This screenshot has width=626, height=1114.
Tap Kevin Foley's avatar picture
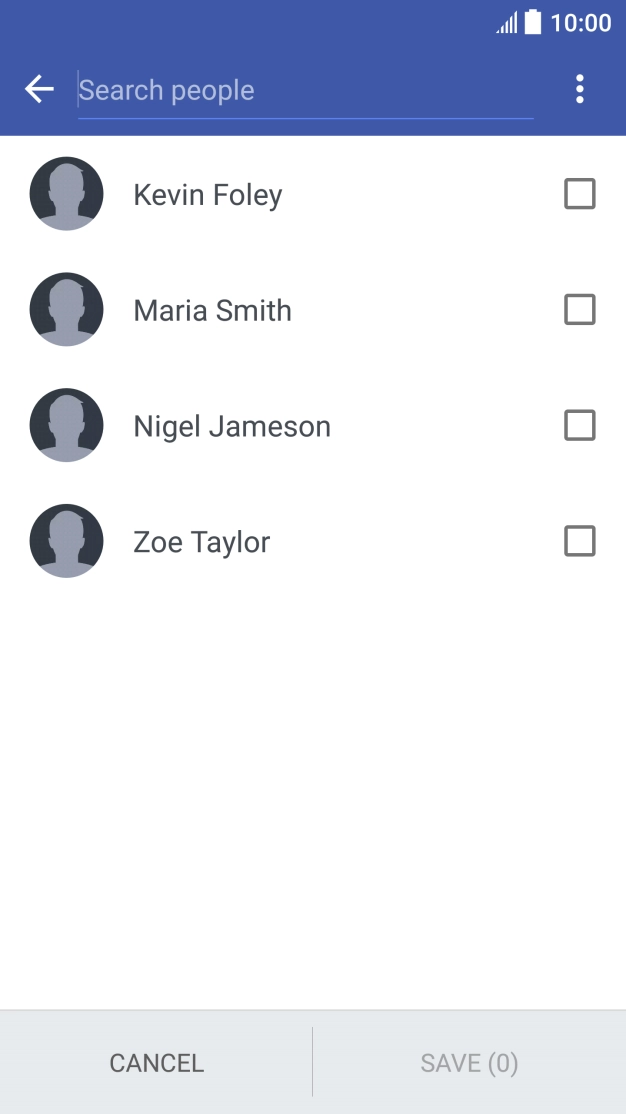coord(66,194)
